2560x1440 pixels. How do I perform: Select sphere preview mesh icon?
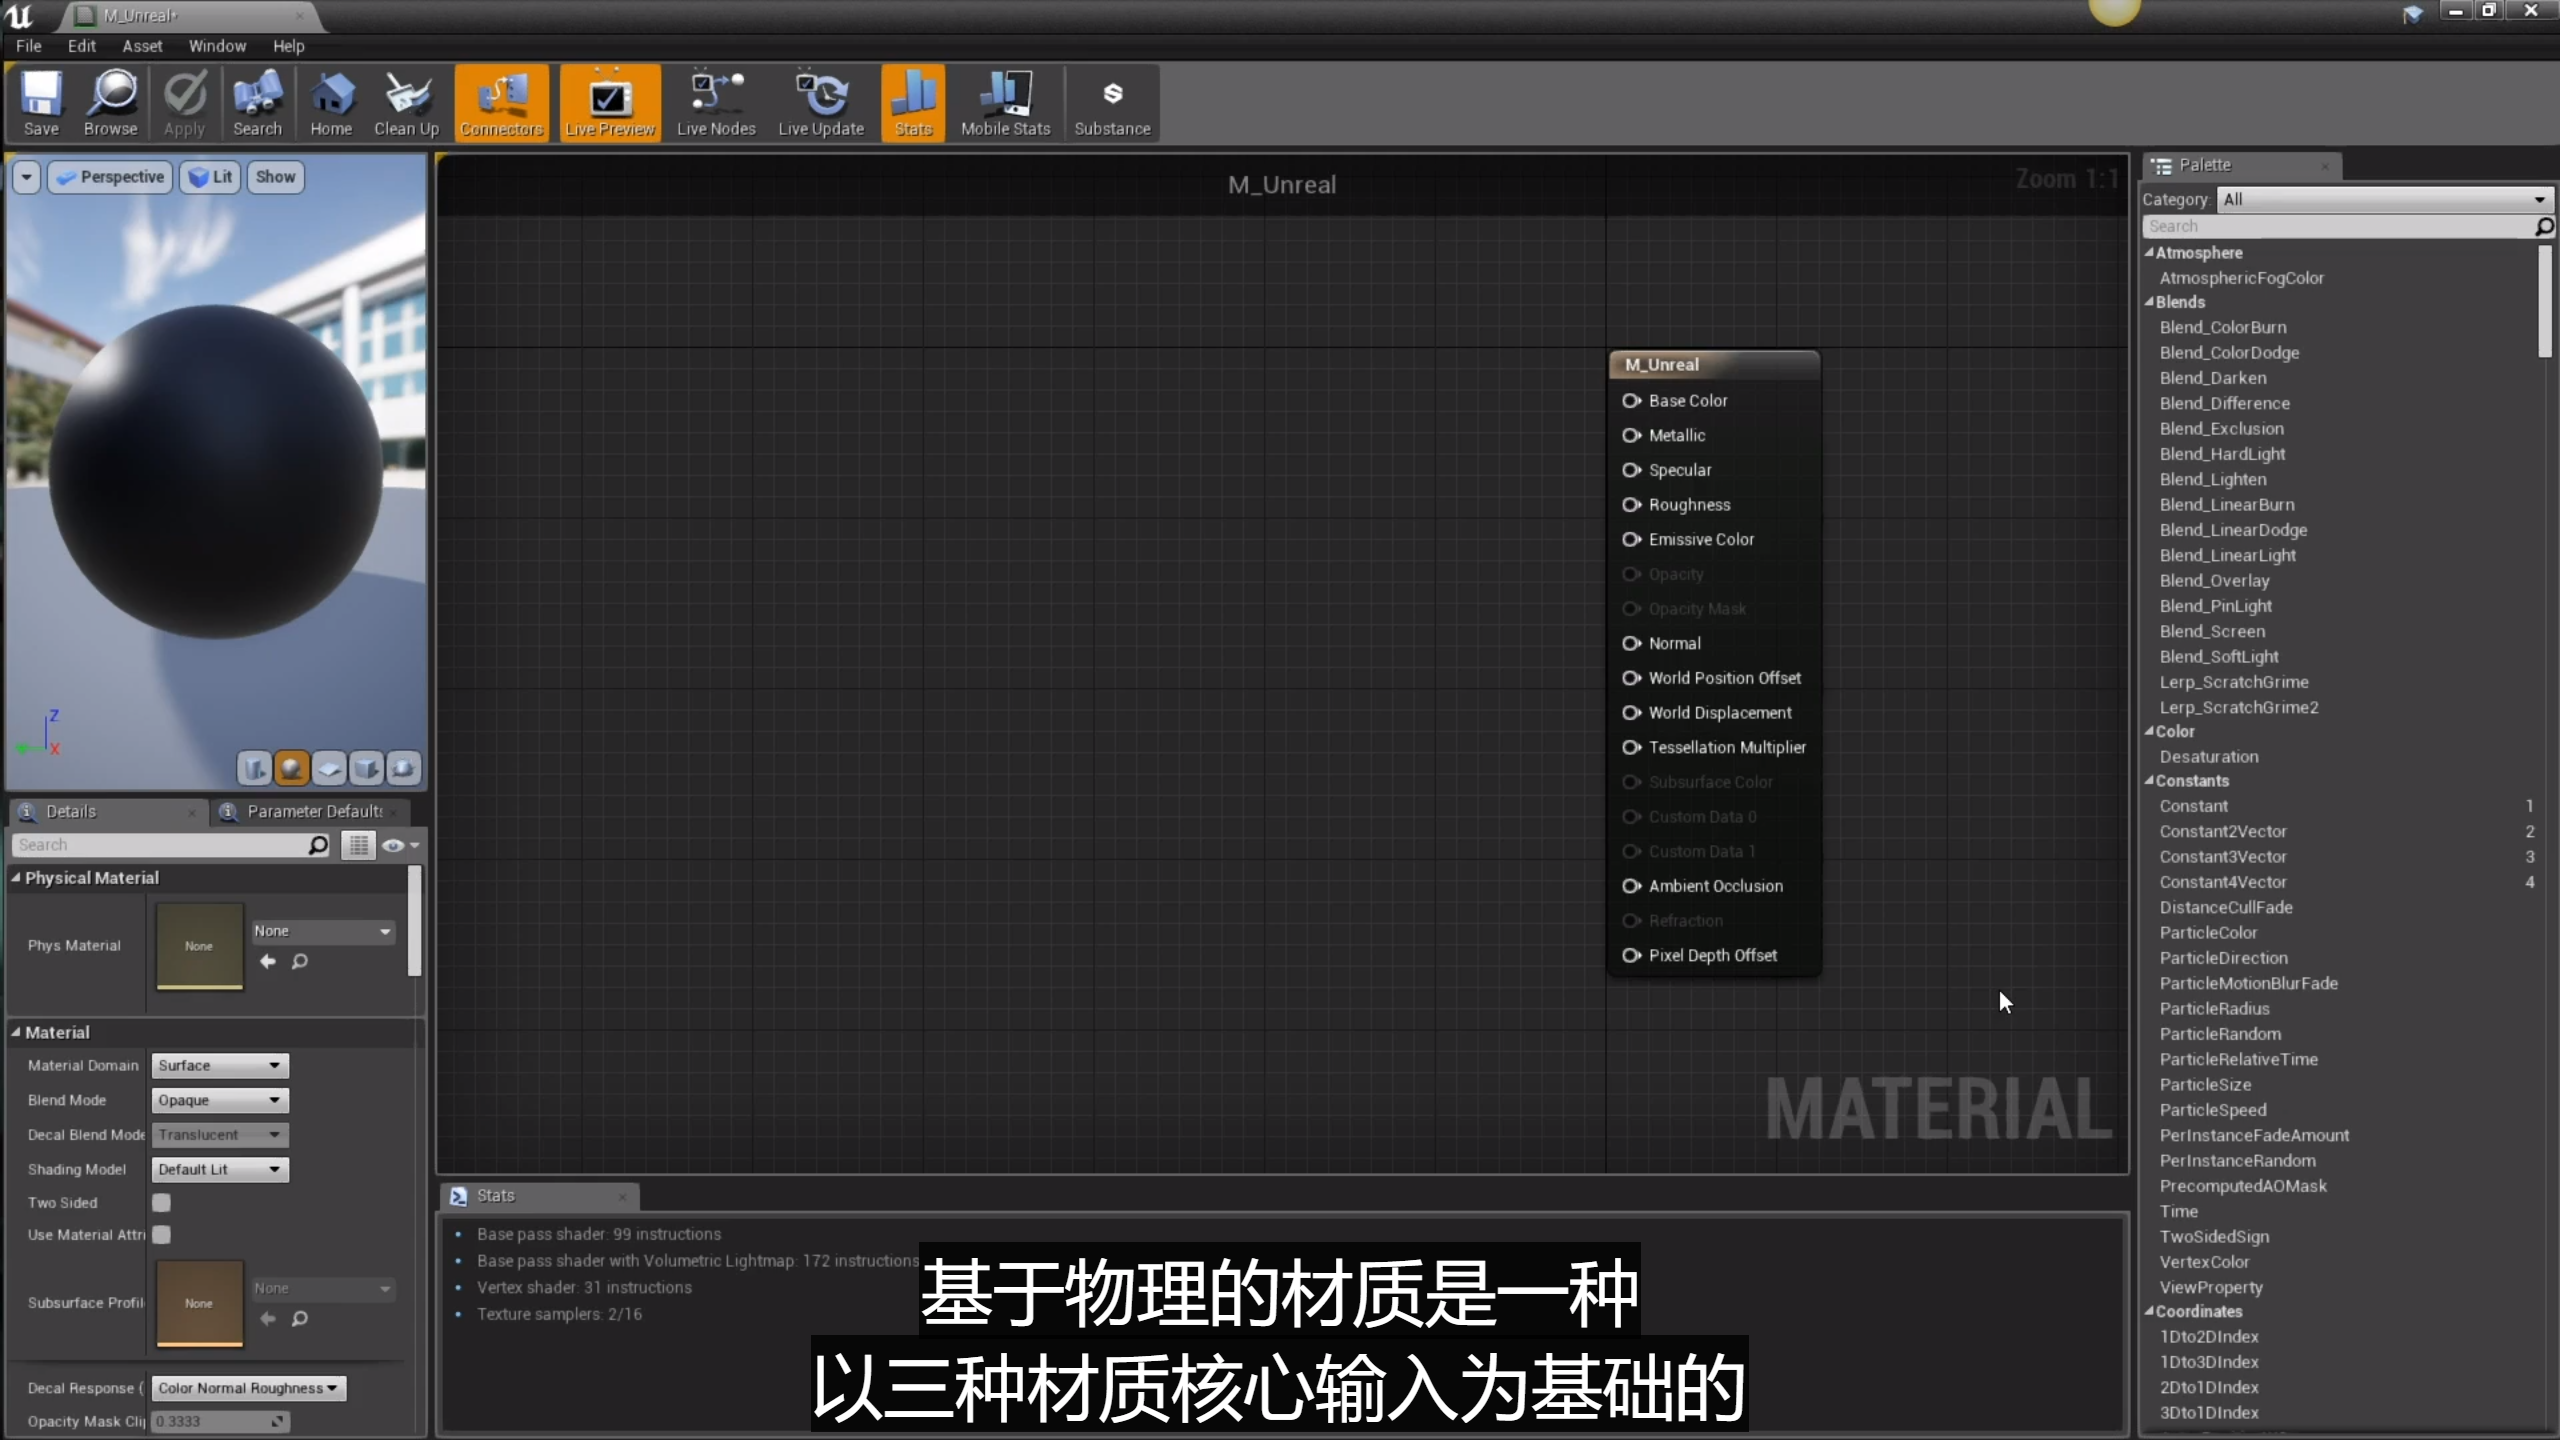coord(291,768)
